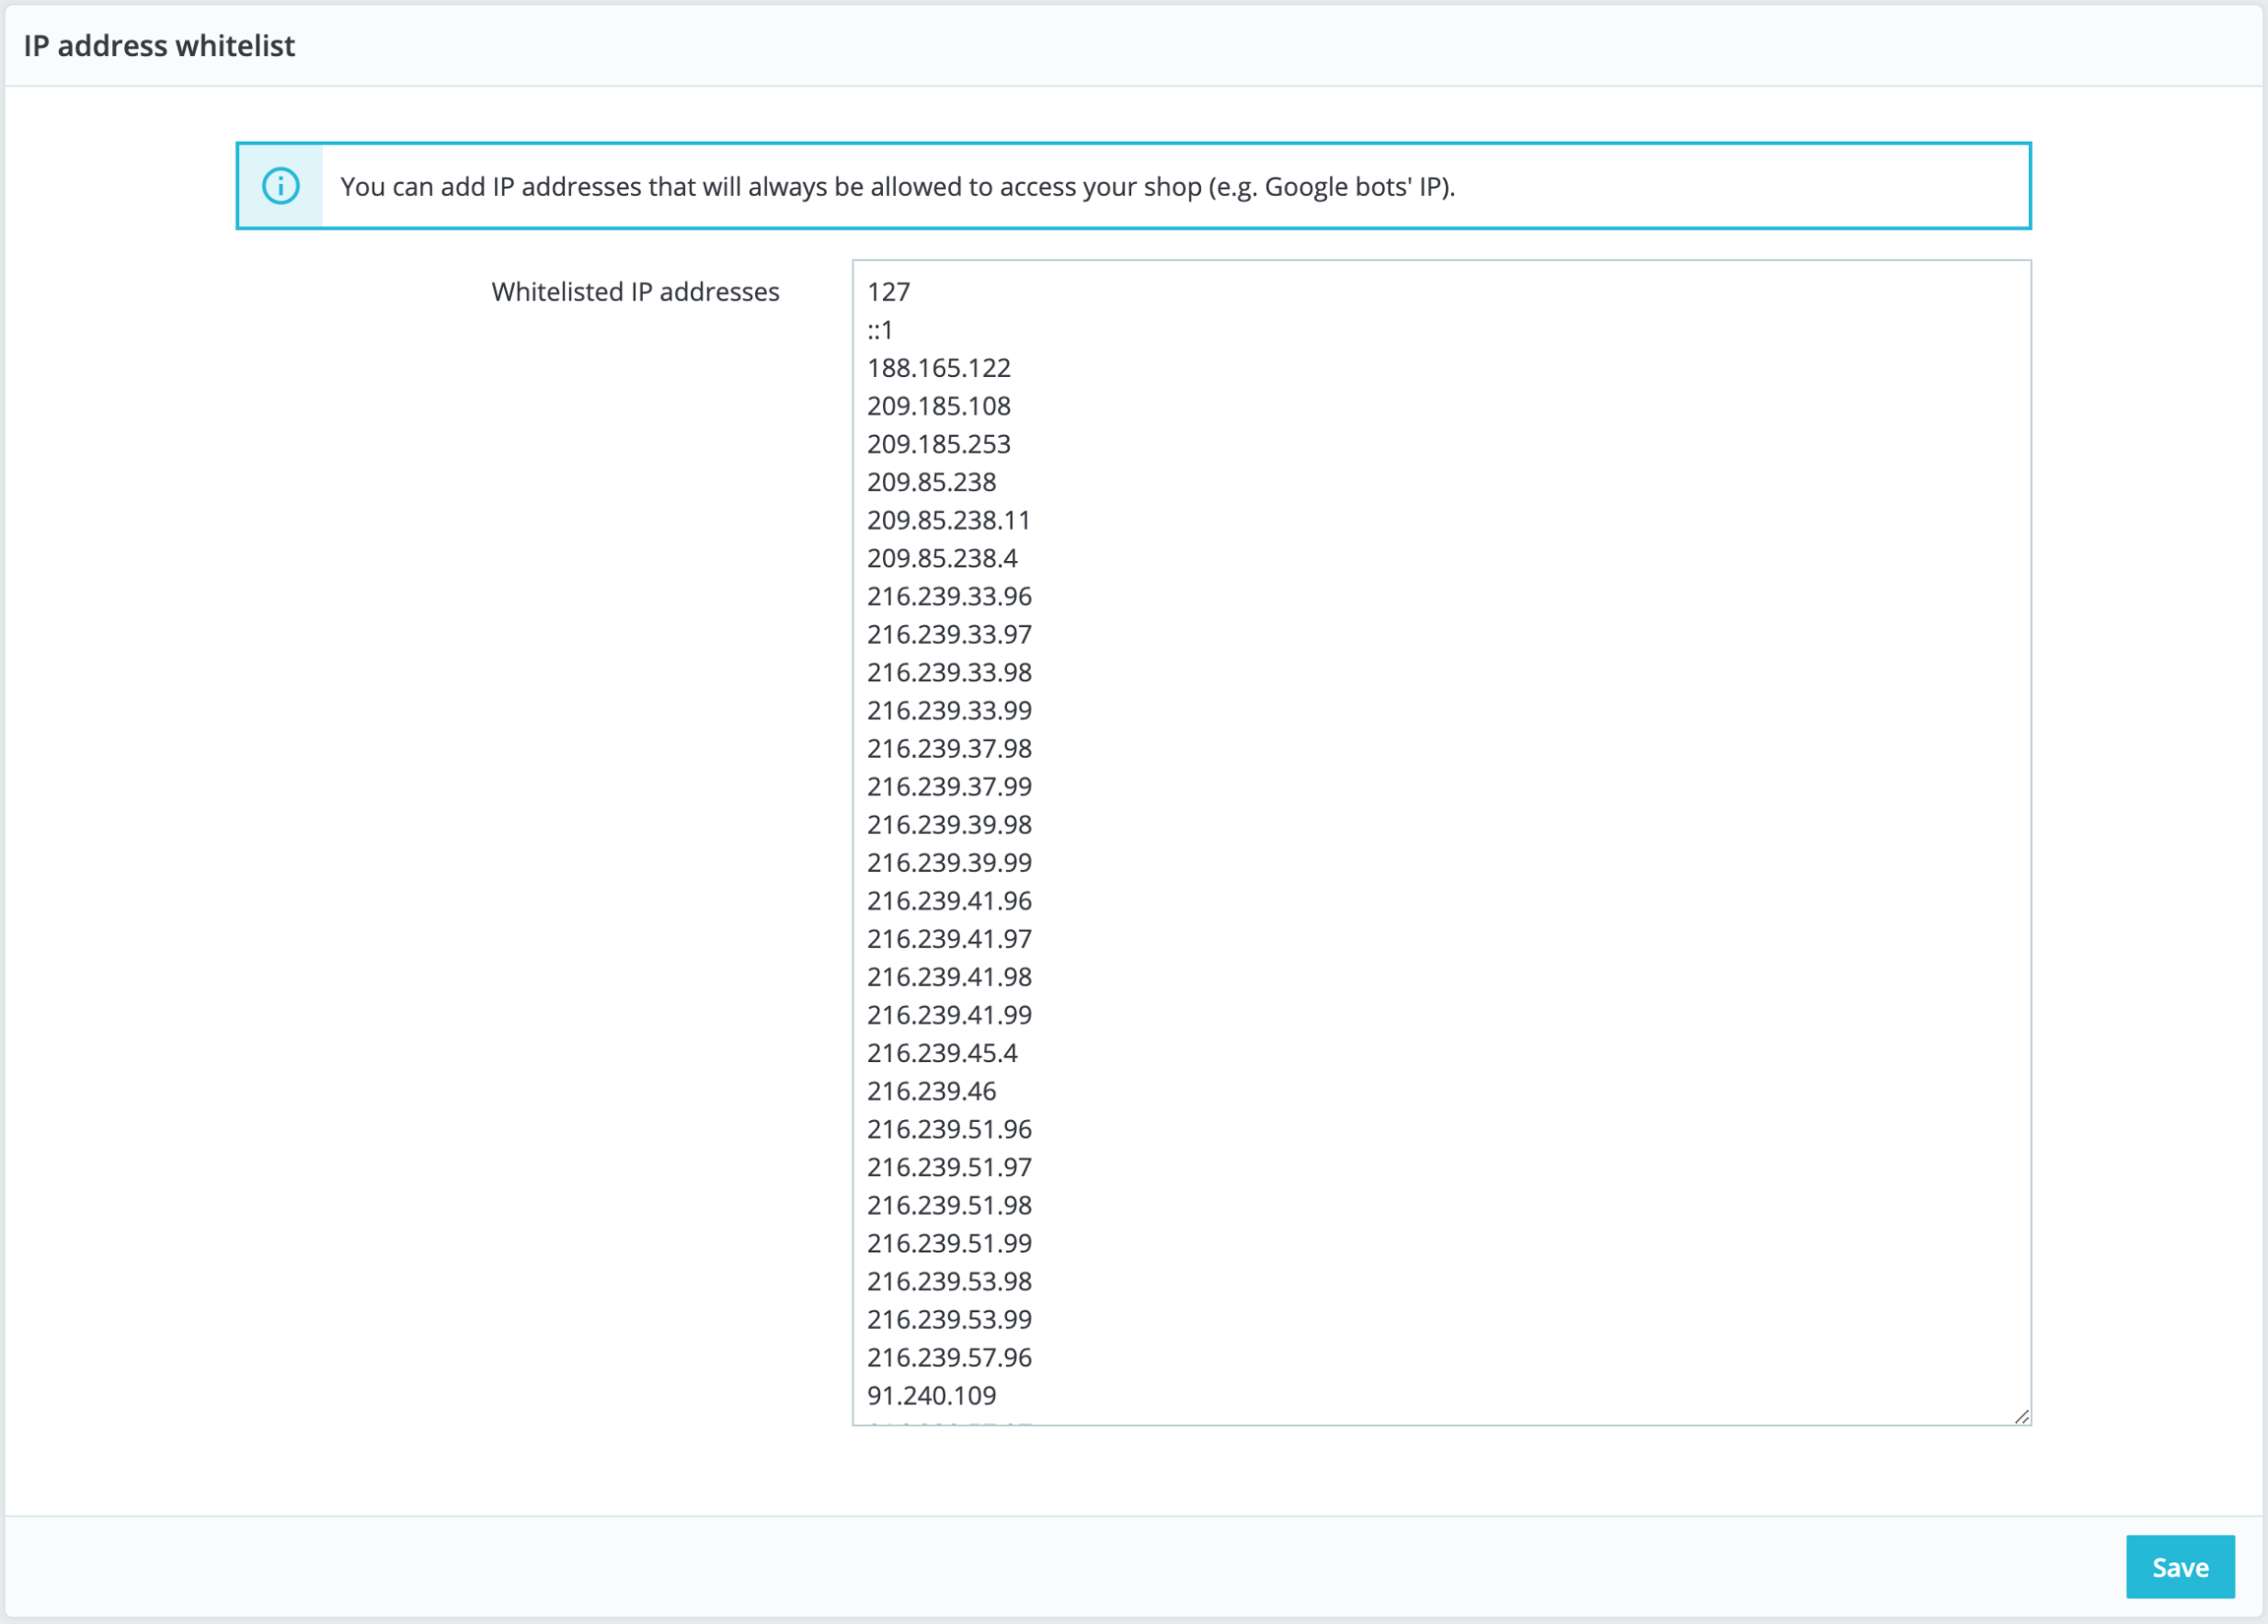
Task: Click the textarea resize handle
Action: point(2021,1416)
